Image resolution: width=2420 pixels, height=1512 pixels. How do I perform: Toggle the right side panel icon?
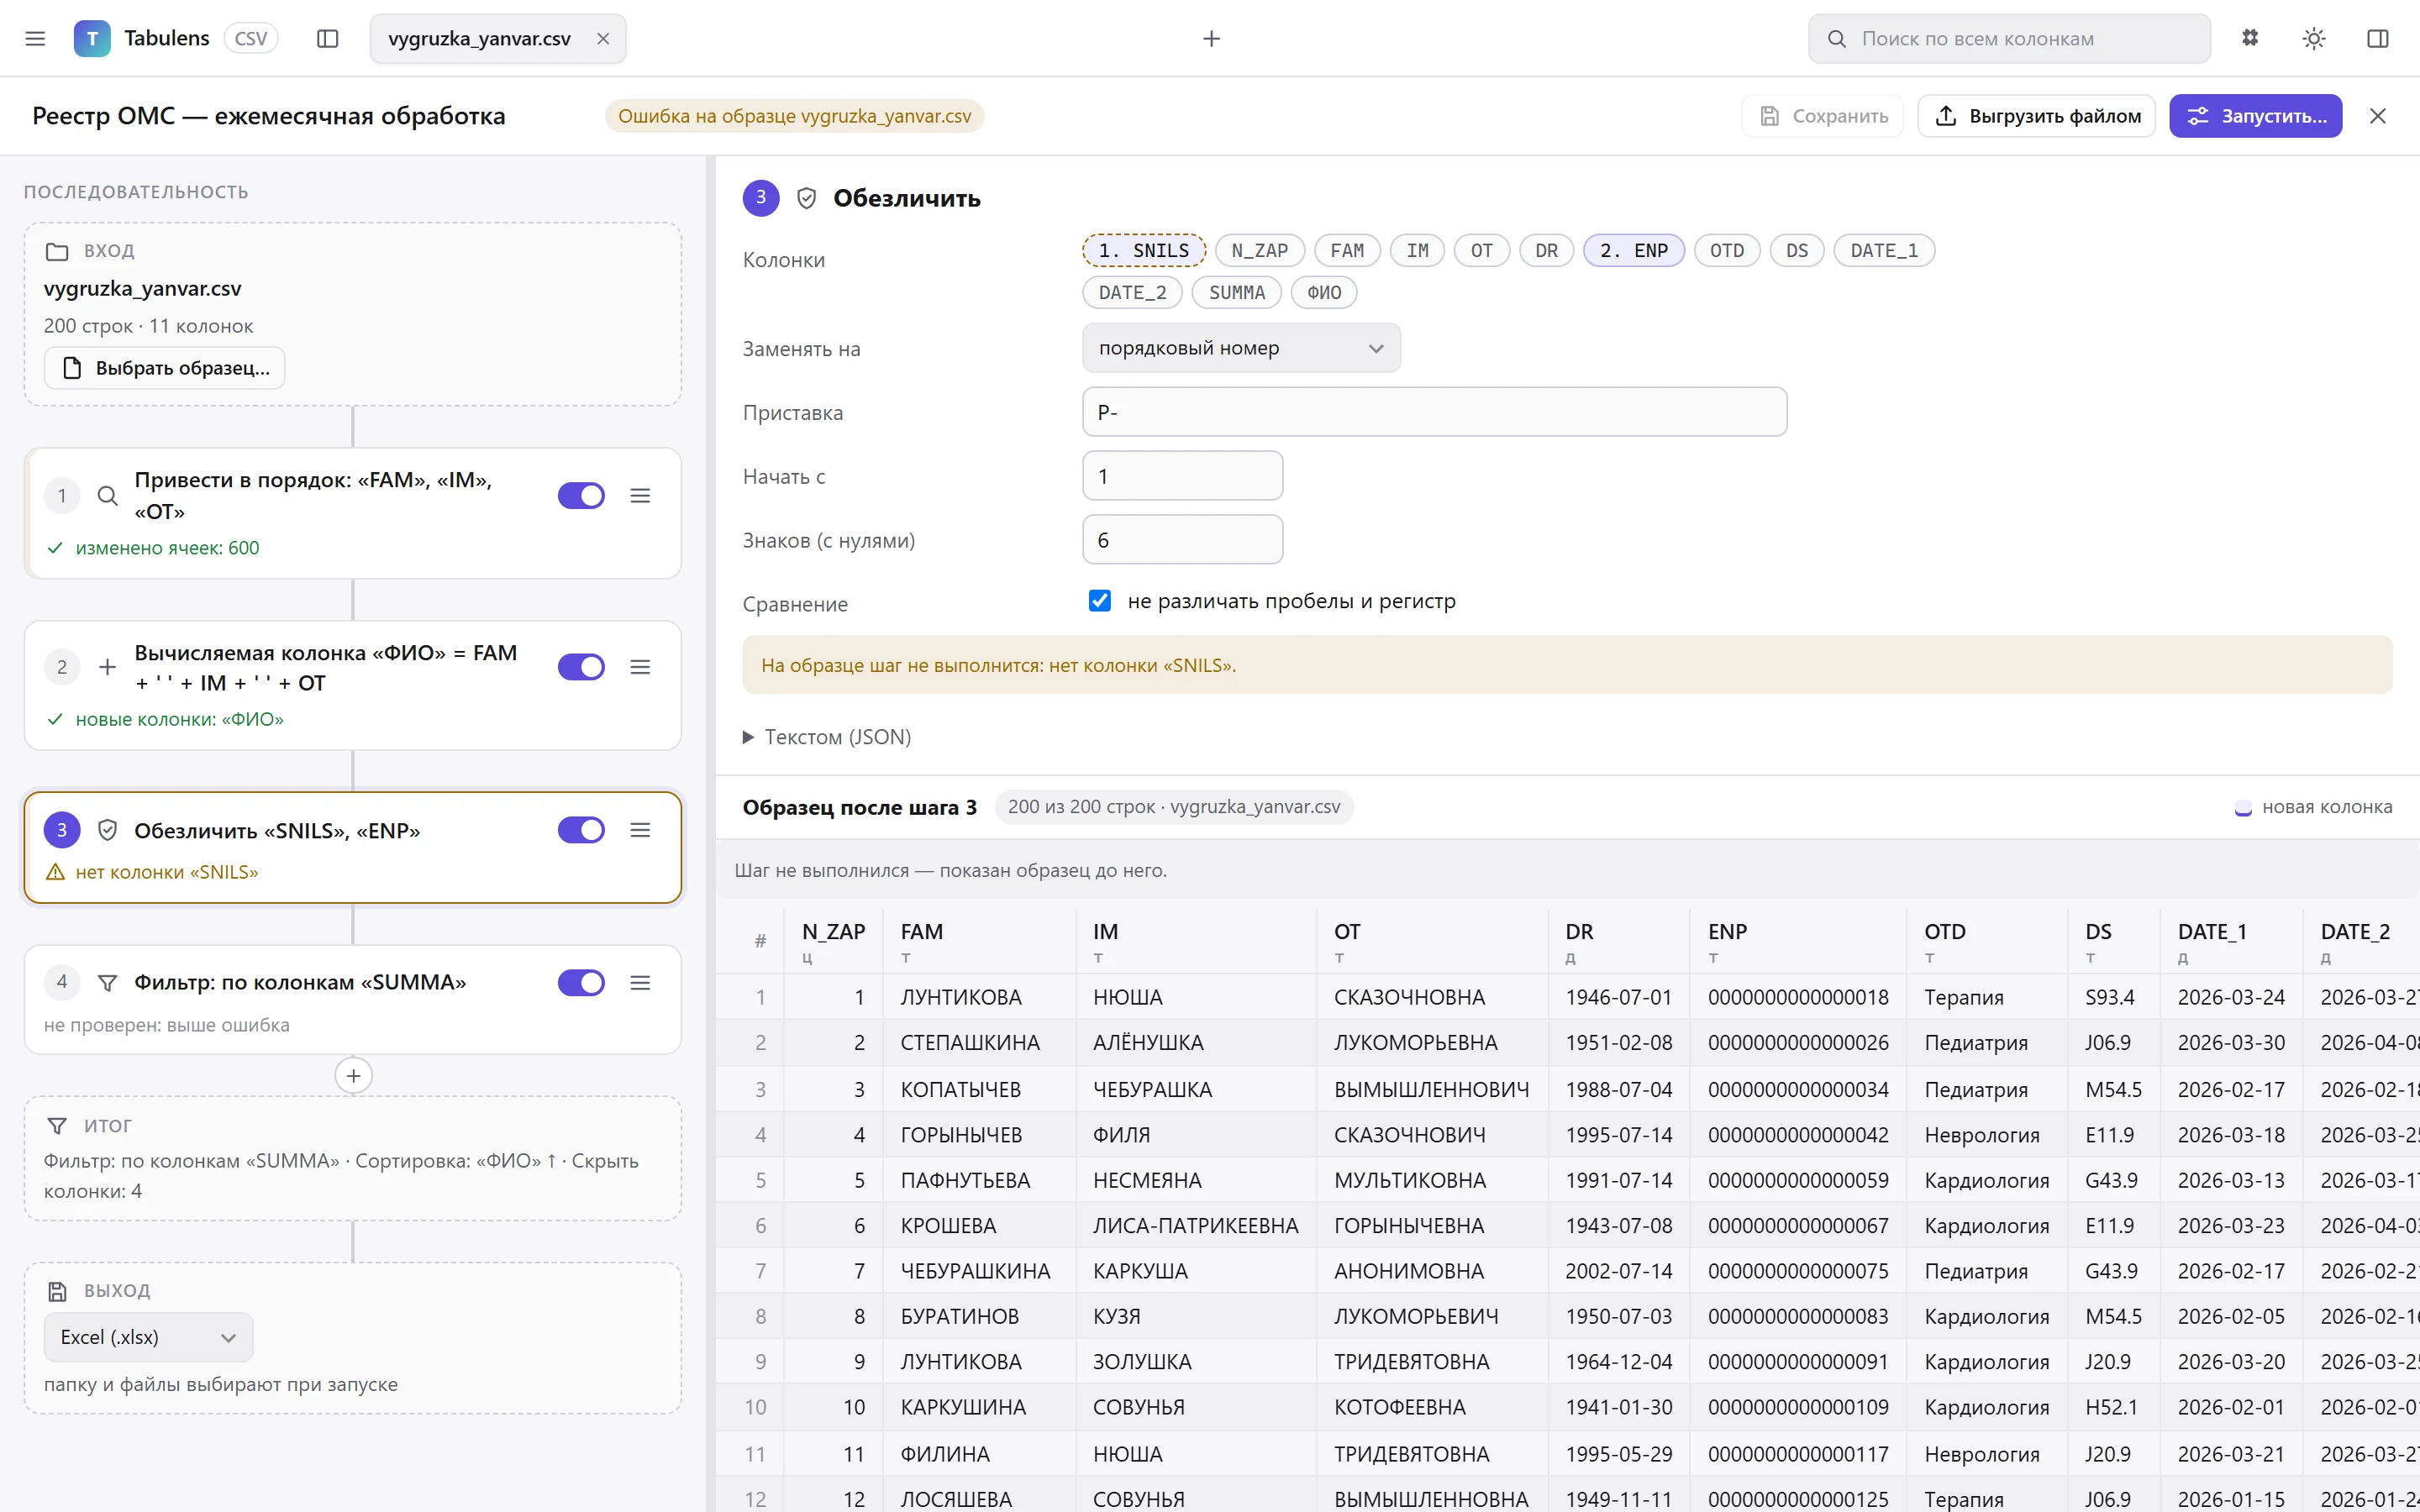(2378, 38)
